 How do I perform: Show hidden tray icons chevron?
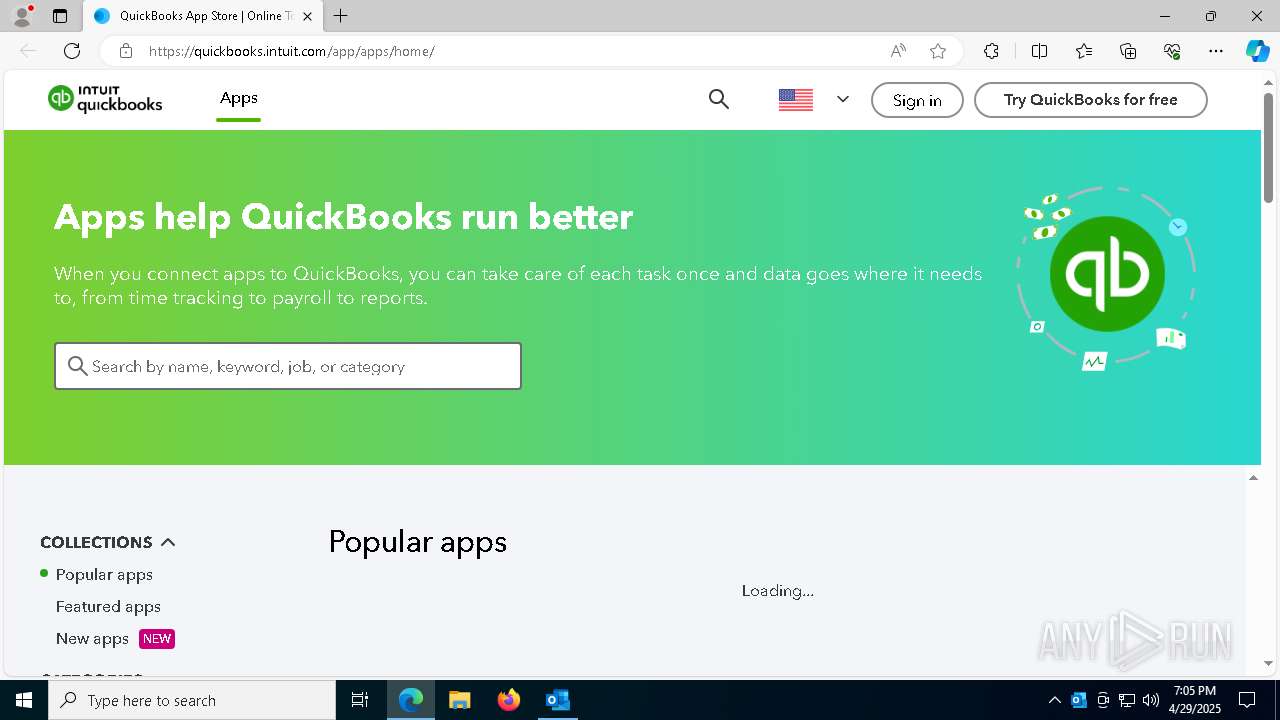(1054, 700)
